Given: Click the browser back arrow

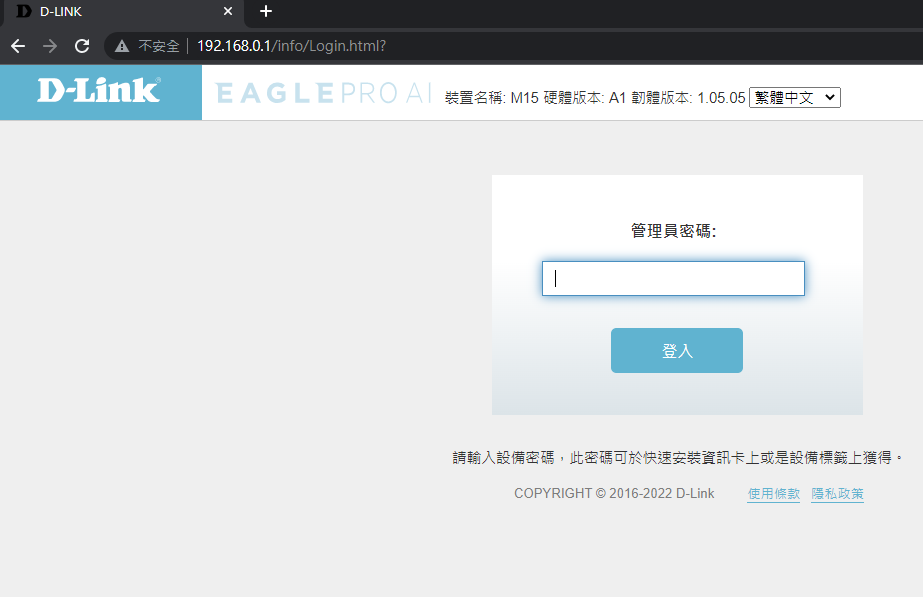Looking at the screenshot, I should point(18,46).
